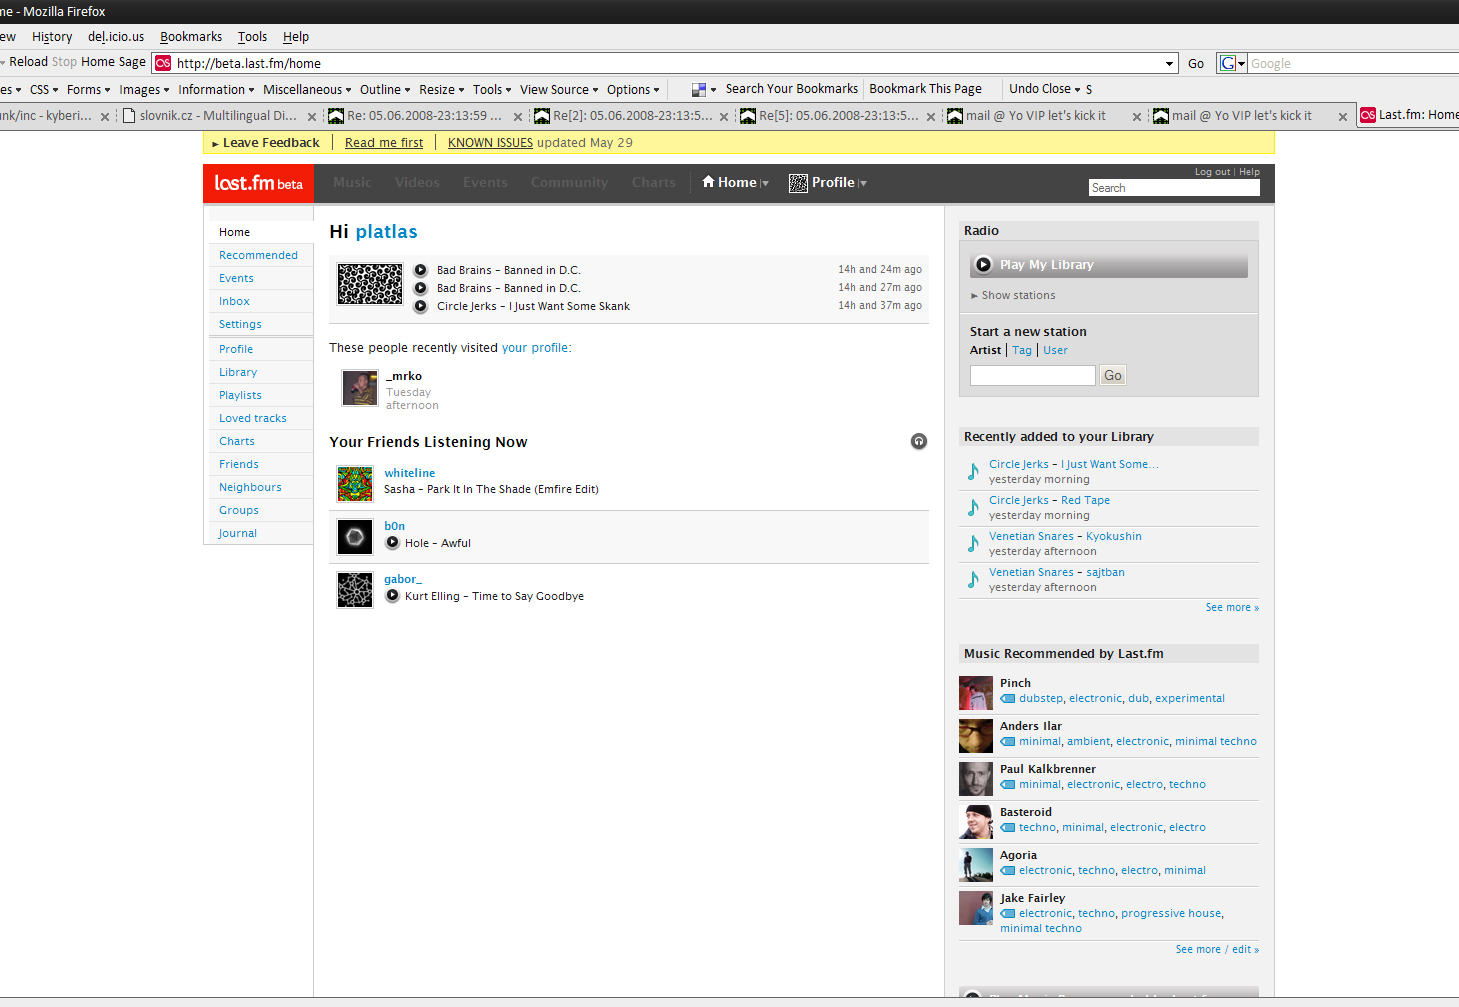
Task: Open the CSS toolbar dropdown
Action: point(44,89)
